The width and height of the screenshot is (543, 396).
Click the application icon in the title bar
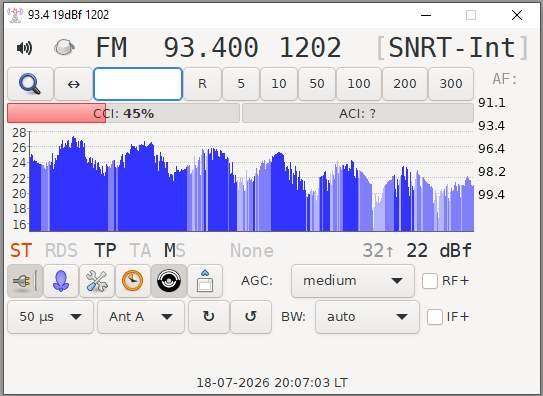click(15, 15)
